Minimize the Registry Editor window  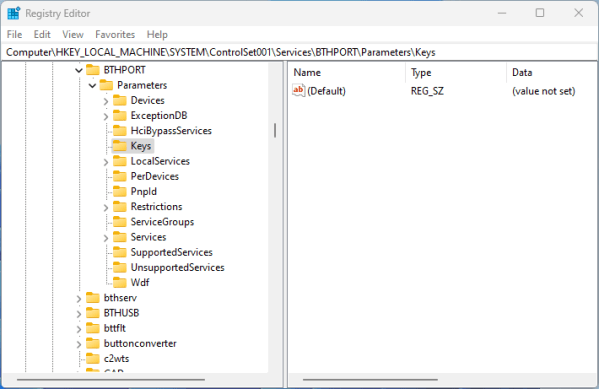(x=502, y=13)
